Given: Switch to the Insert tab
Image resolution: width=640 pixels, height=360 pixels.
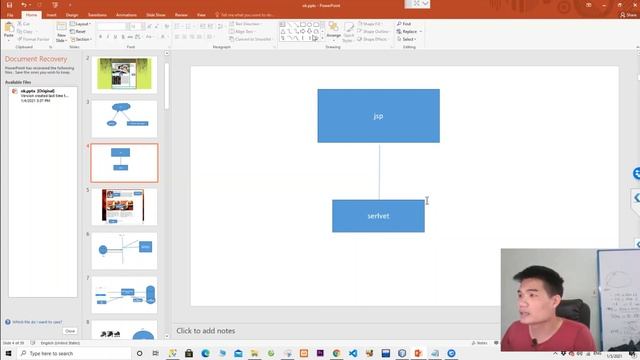Looking at the screenshot, I should pos(51,15).
